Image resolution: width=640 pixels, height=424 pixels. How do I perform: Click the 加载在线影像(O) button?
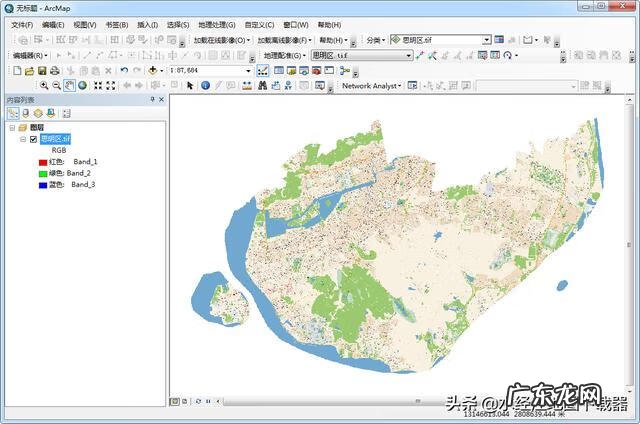point(222,40)
